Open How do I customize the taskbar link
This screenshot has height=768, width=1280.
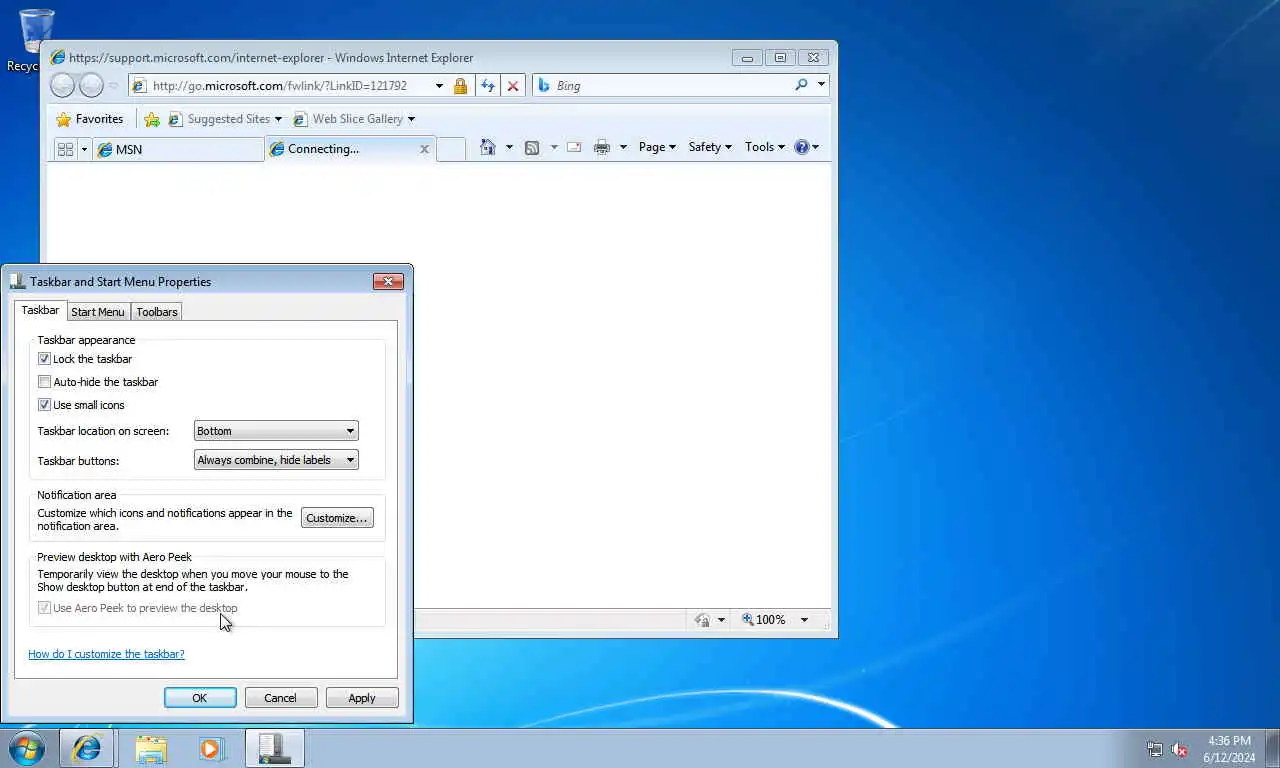pyautogui.click(x=106, y=654)
